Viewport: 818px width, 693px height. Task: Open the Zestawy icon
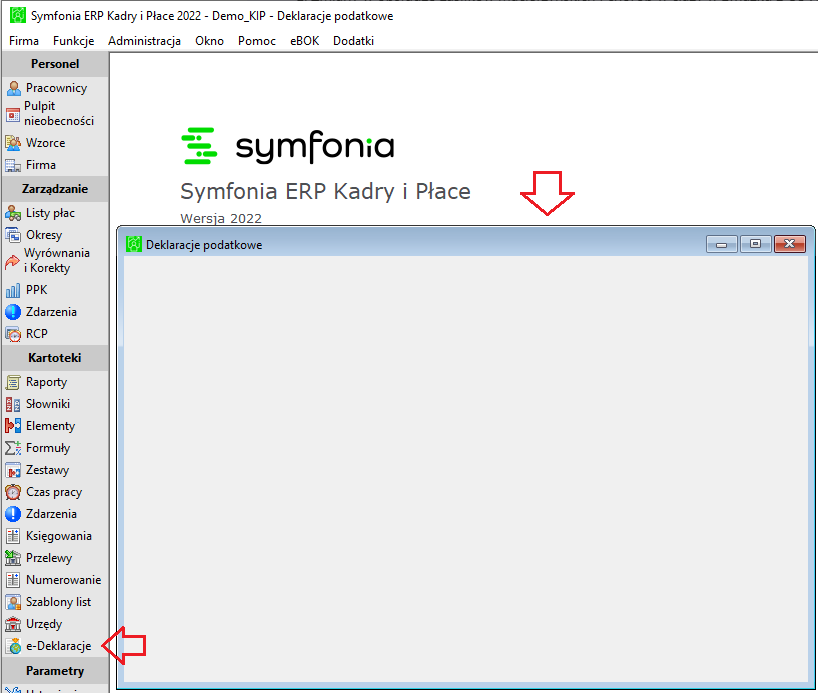[13, 470]
